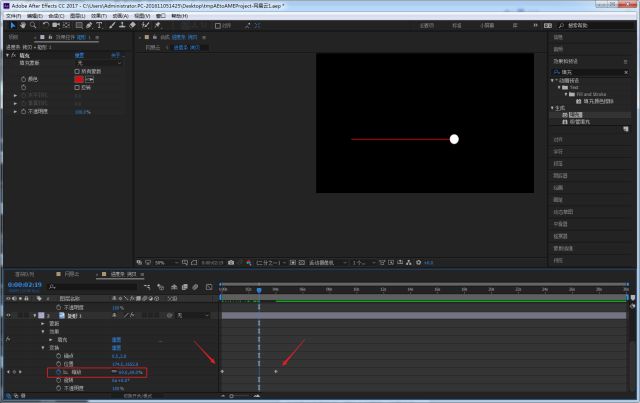
Task: Collapse the Text presets folder
Action: coord(559,87)
